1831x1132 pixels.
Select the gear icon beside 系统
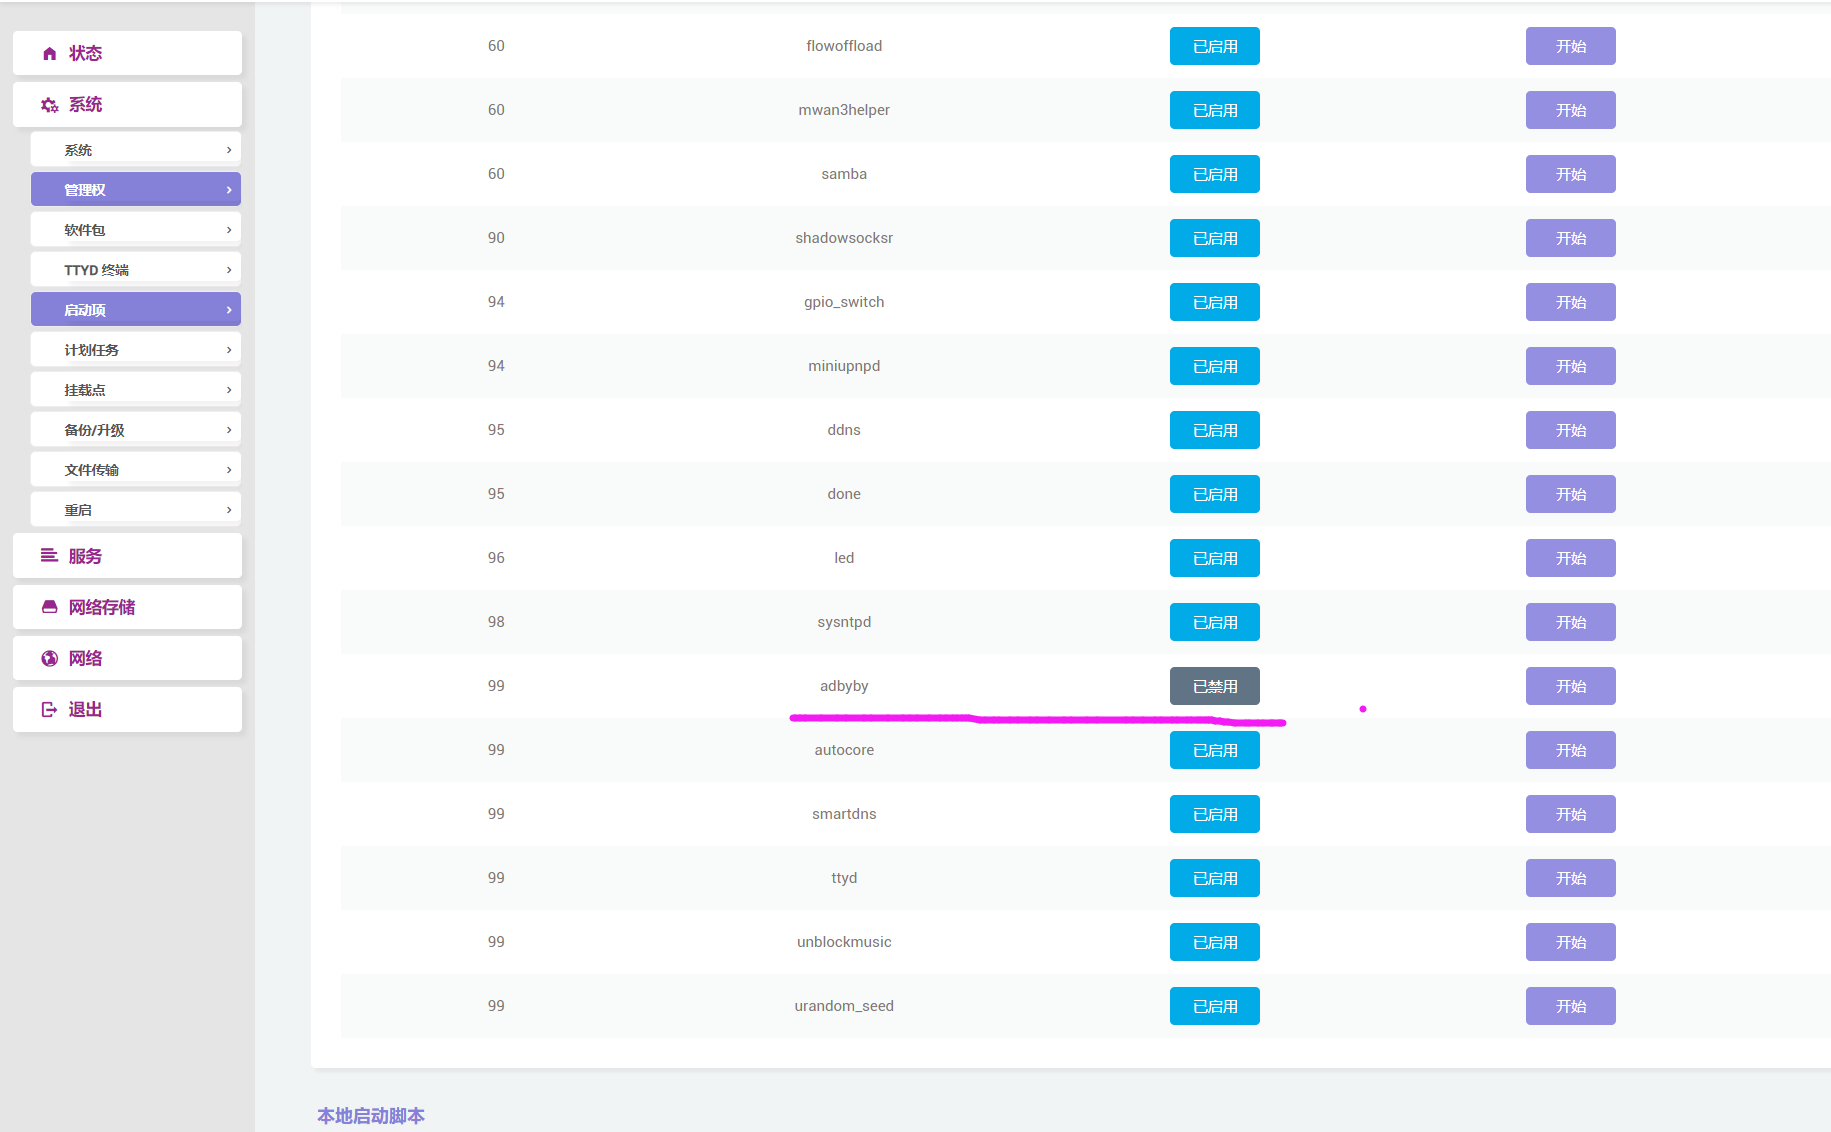coord(48,104)
